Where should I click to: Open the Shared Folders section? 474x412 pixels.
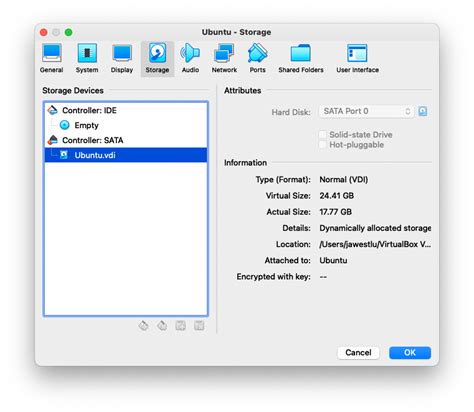click(x=301, y=59)
